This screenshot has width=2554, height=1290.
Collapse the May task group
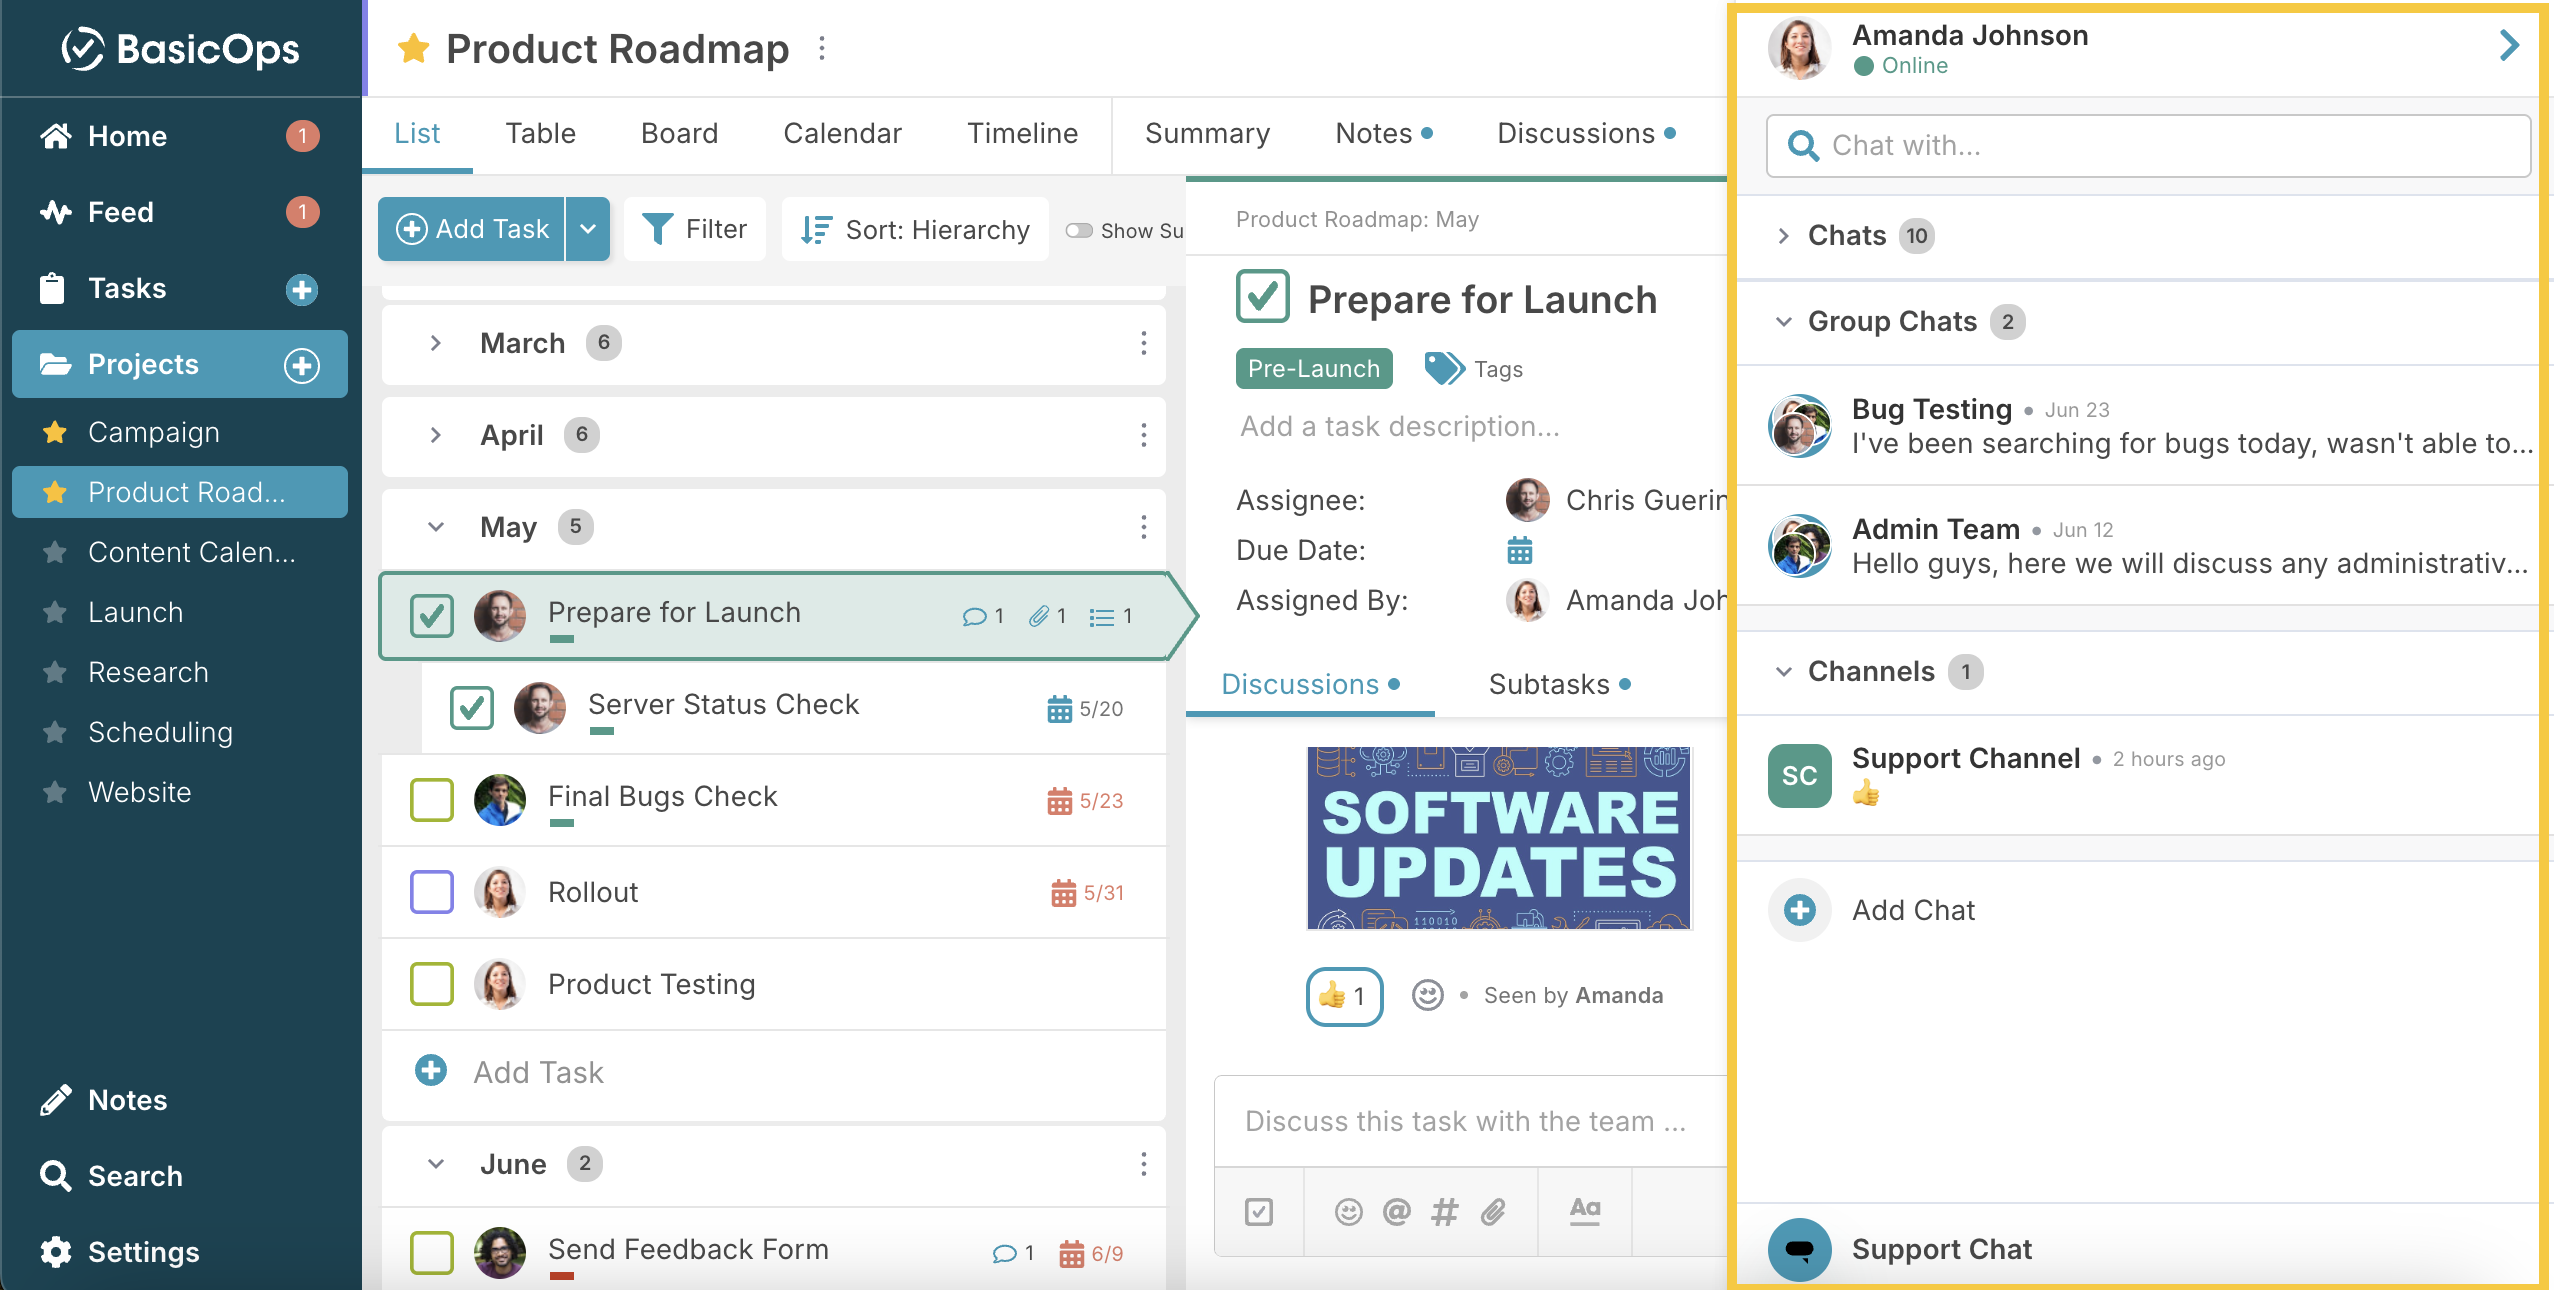(x=435, y=527)
